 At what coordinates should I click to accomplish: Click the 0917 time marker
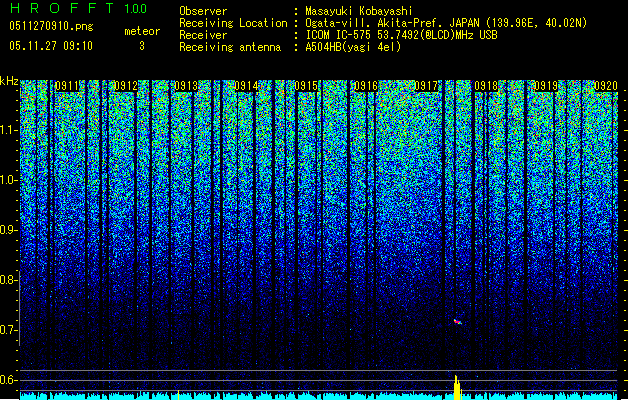426,86
